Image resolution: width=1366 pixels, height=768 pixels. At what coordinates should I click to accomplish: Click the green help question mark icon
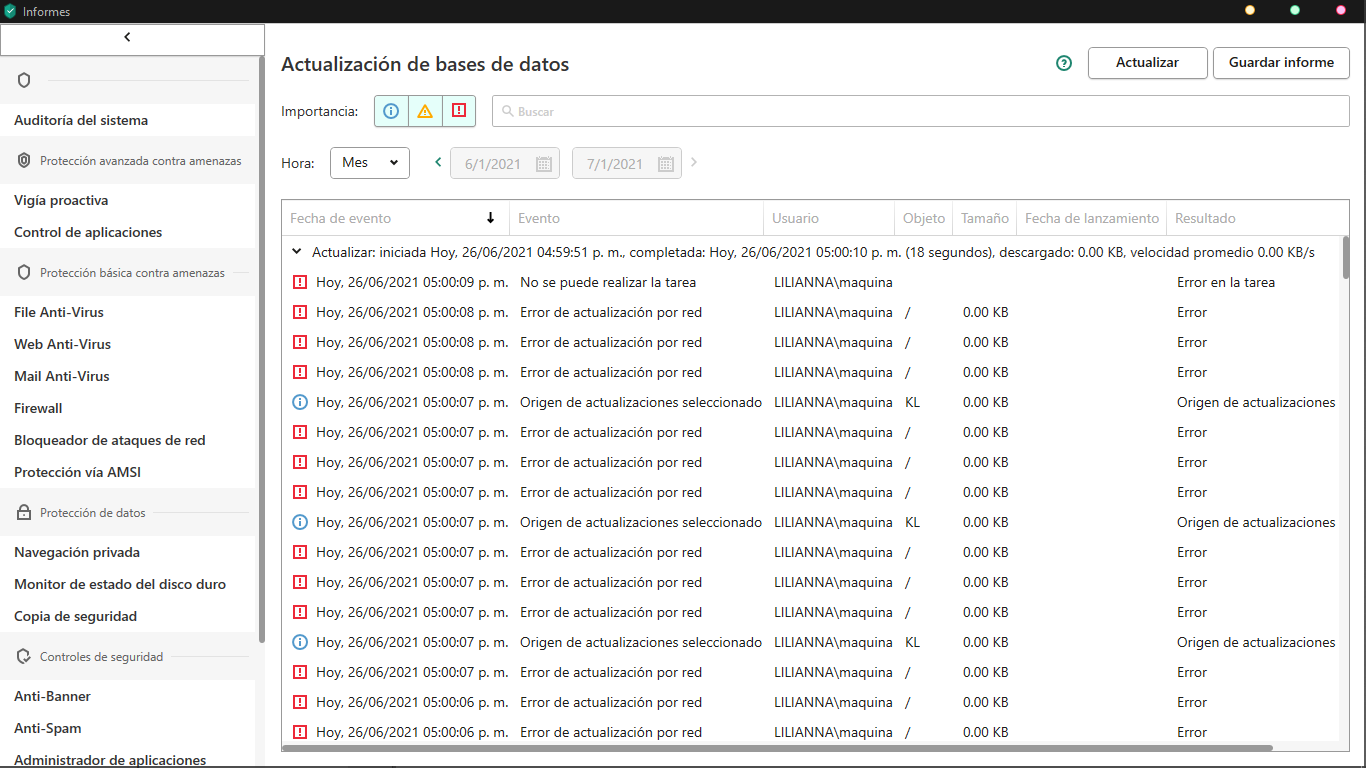(x=1064, y=63)
